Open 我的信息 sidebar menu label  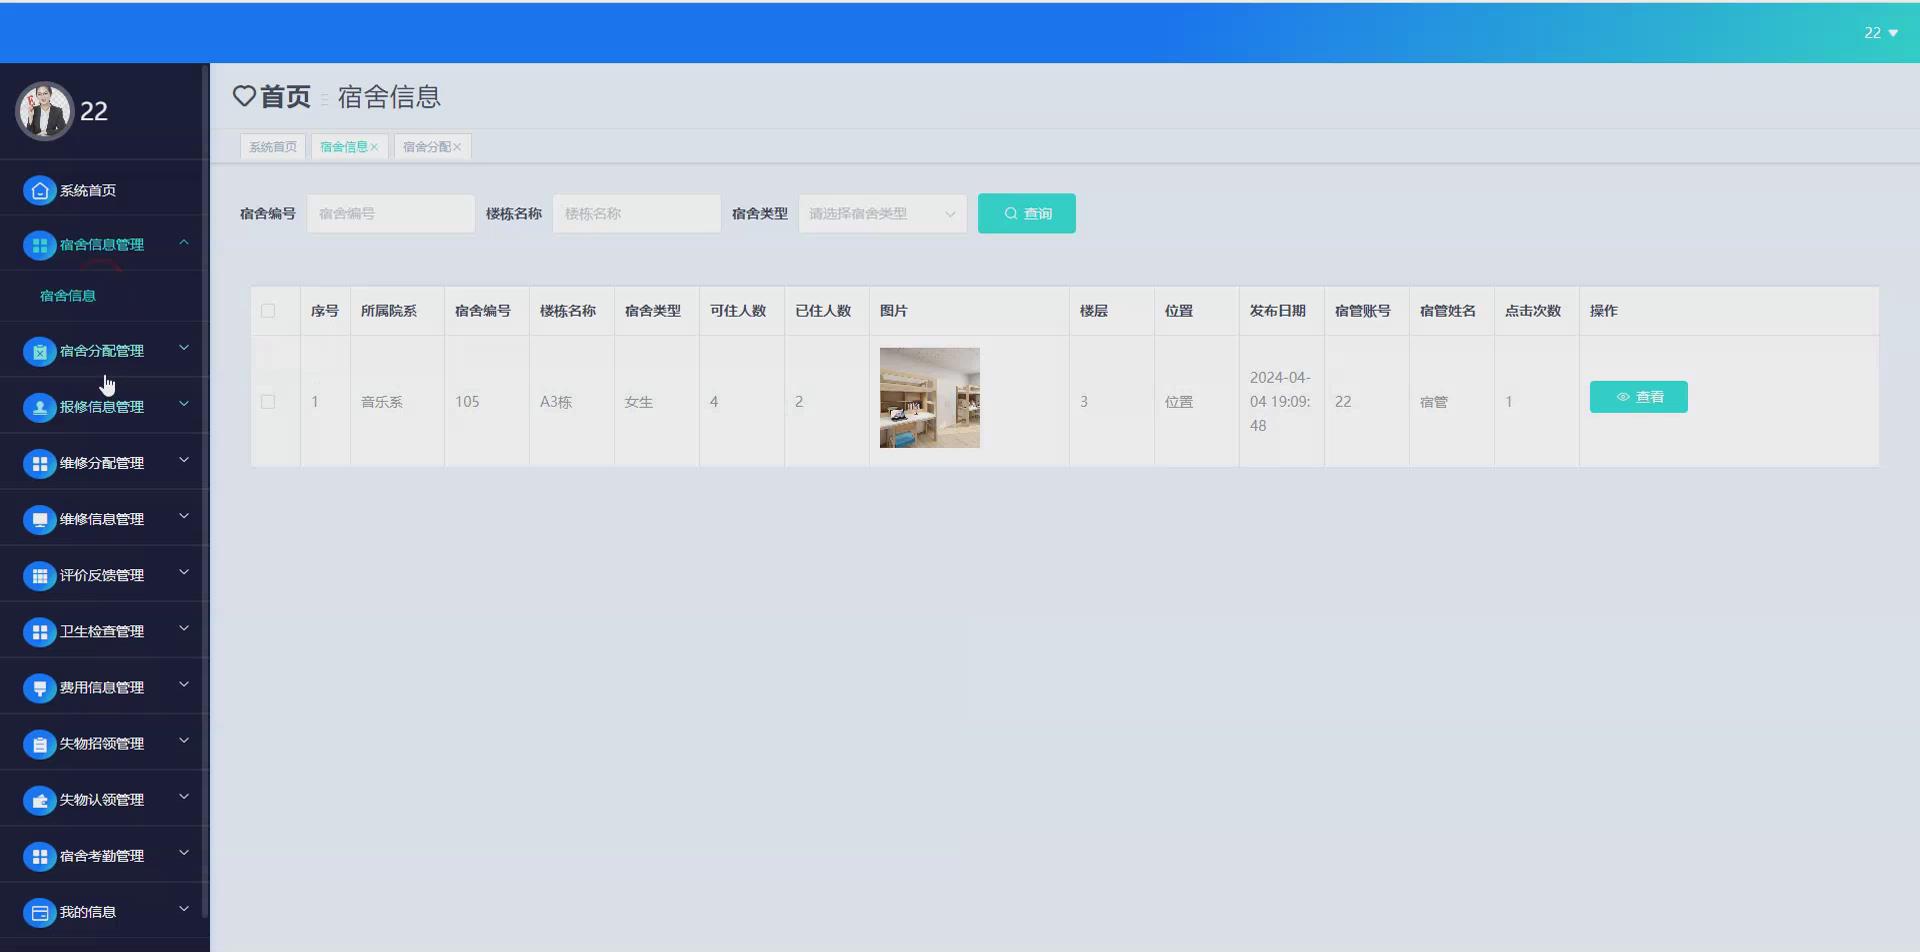[x=88, y=912]
